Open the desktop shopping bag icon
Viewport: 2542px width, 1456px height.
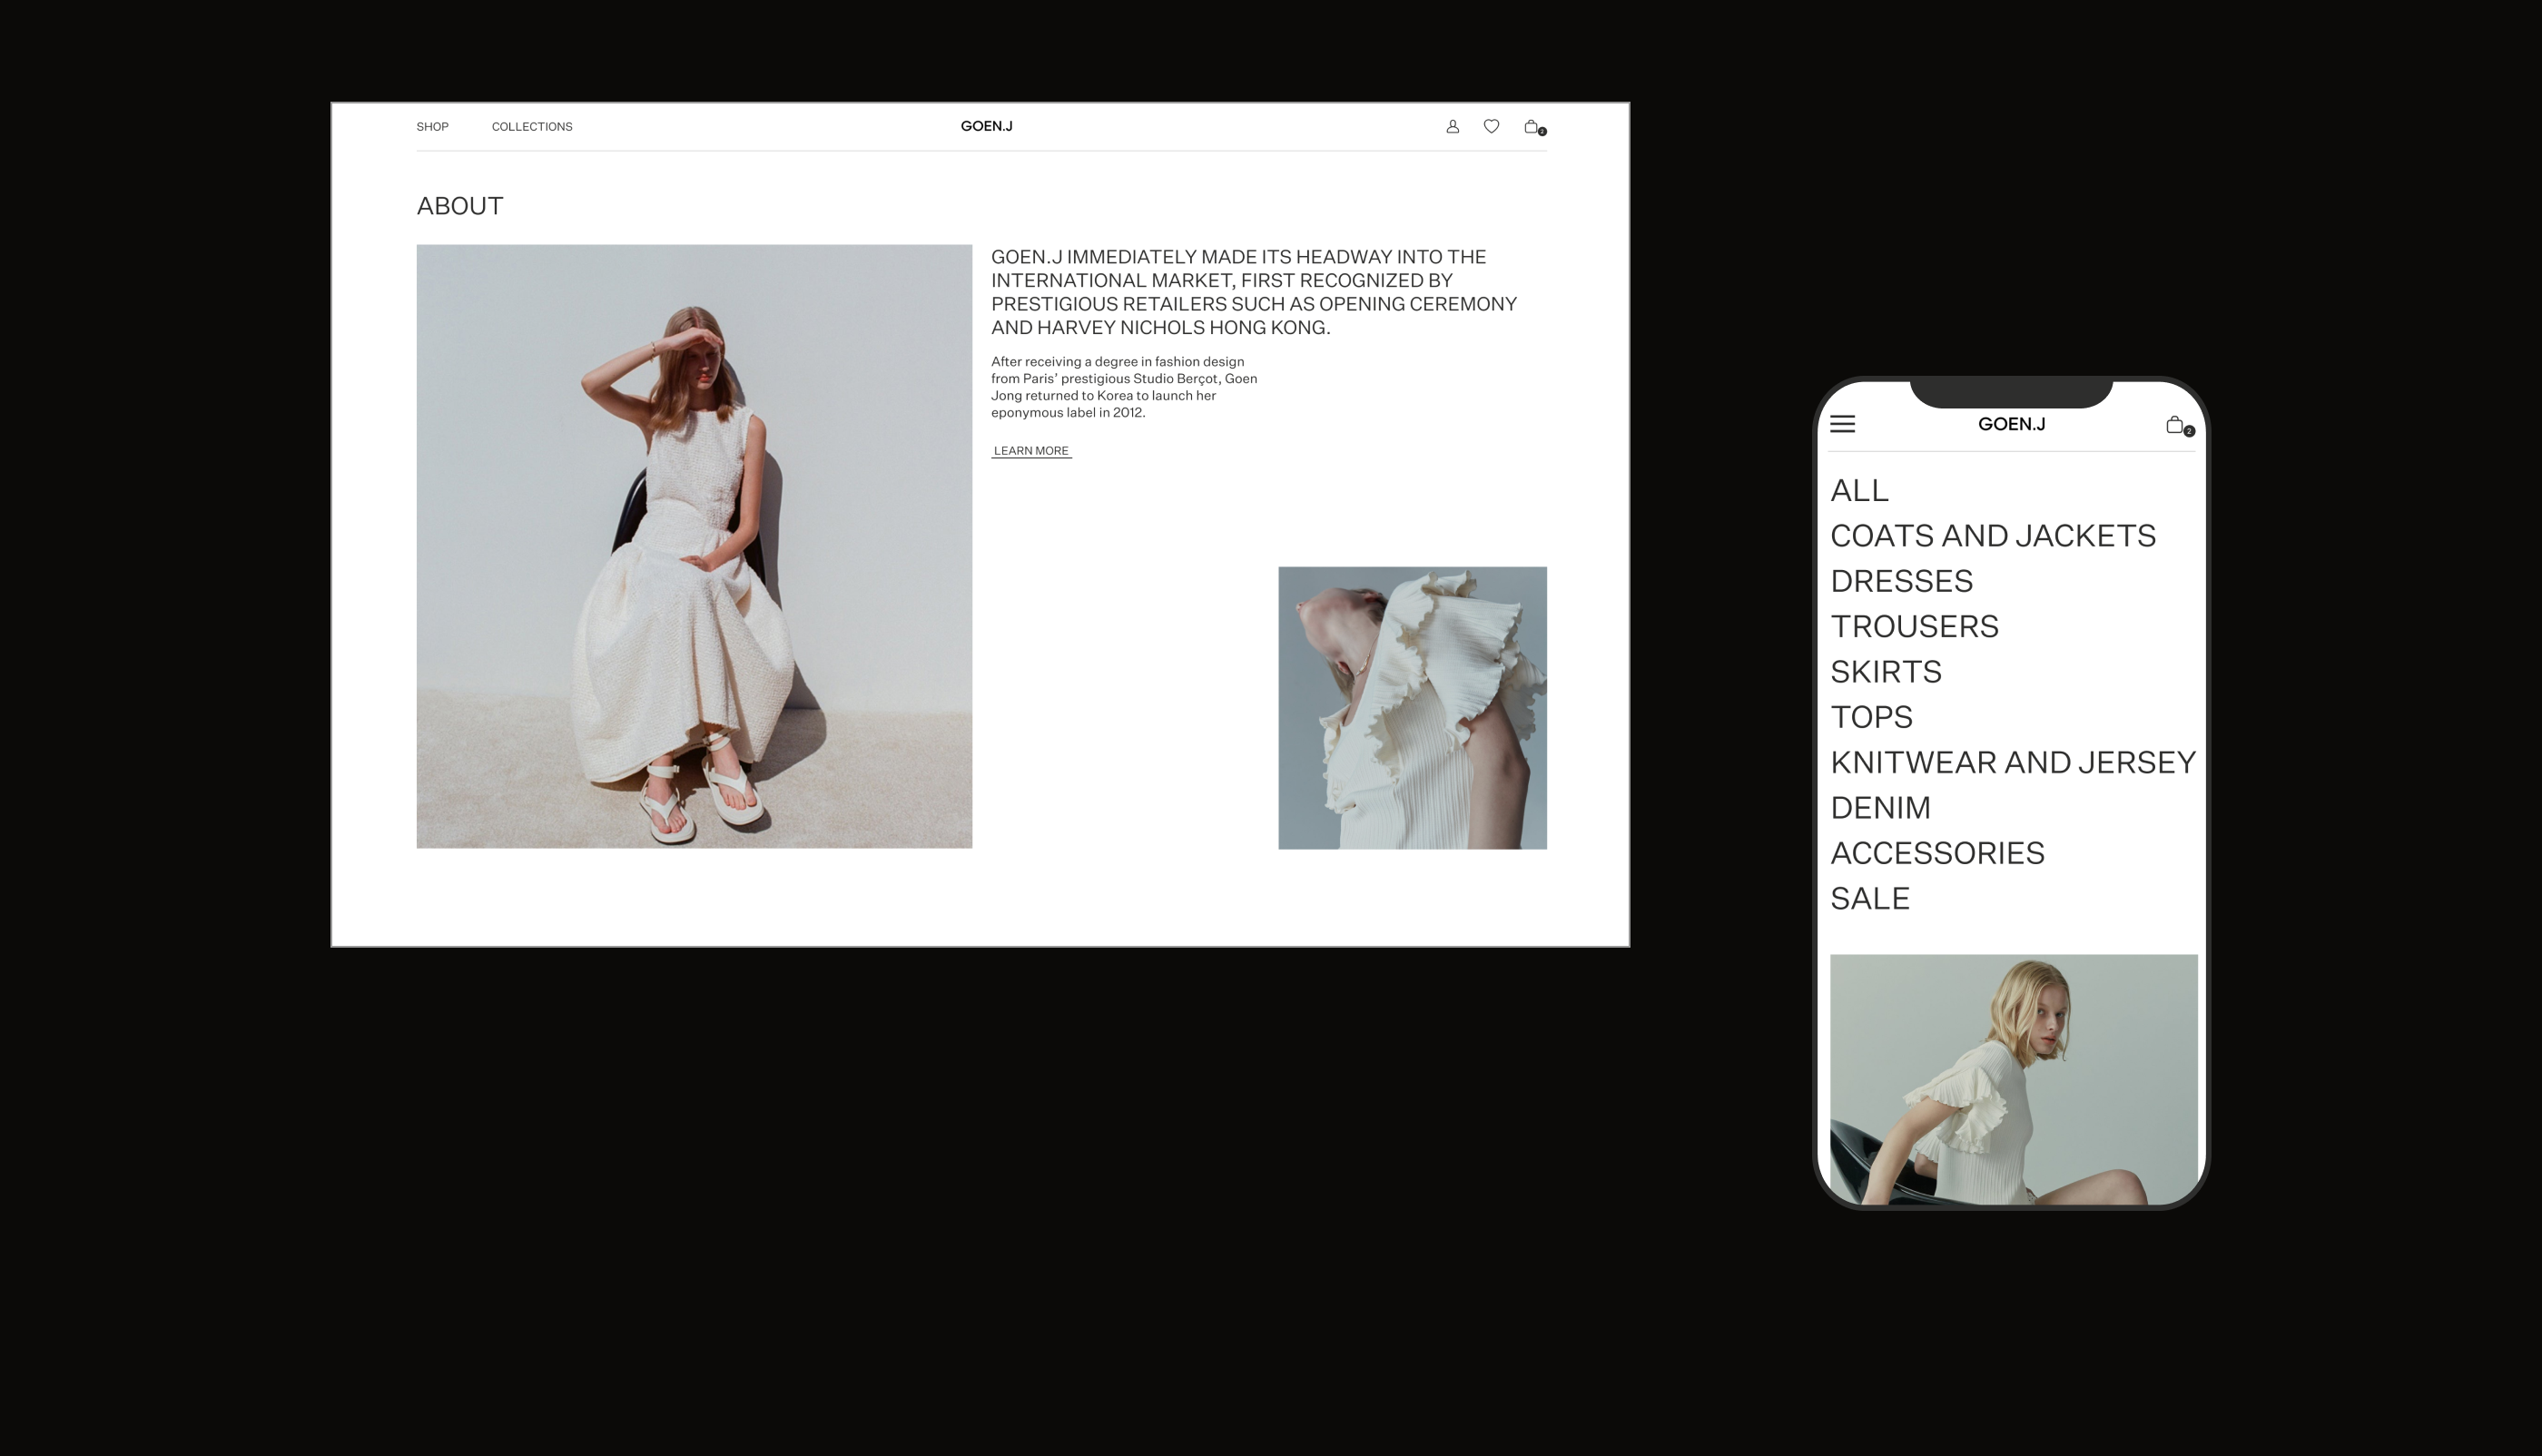[1532, 126]
